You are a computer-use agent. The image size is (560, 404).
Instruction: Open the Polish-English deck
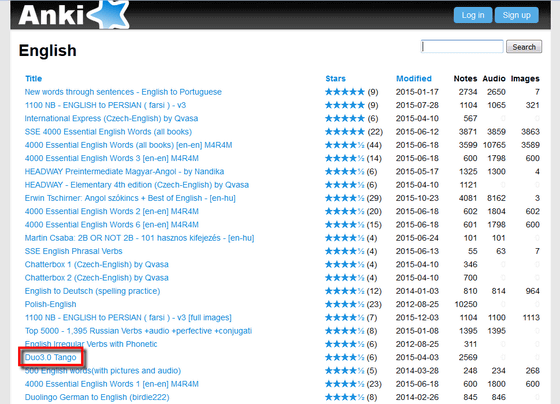pos(50,304)
